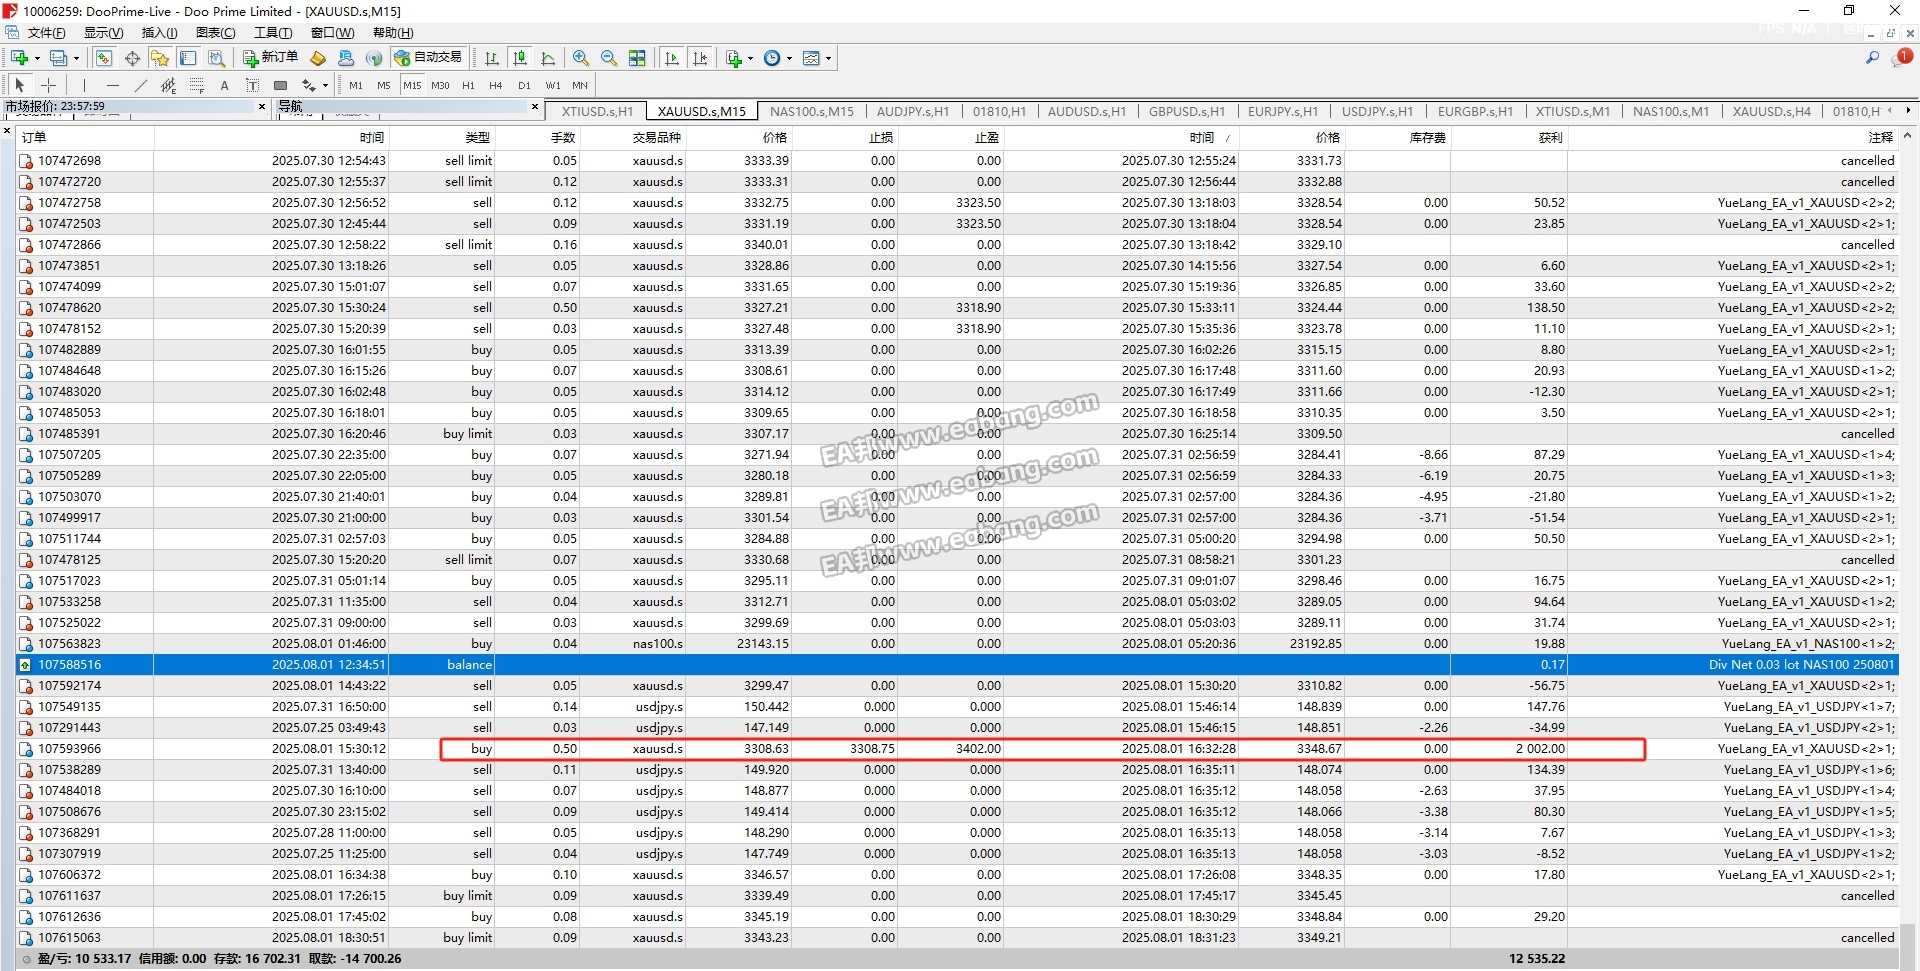Switch chart to line chart mode
Image resolution: width=1920 pixels, height=971 pixels.
coord(547,58)
